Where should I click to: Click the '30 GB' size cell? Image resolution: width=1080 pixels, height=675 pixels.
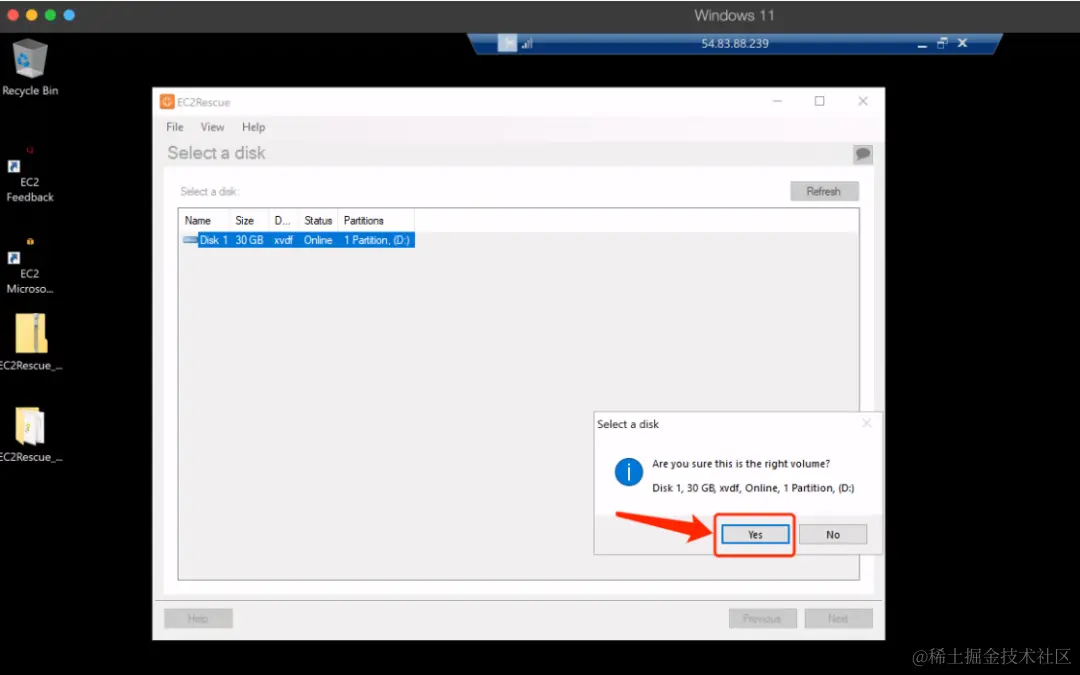(x=249, y=240)
